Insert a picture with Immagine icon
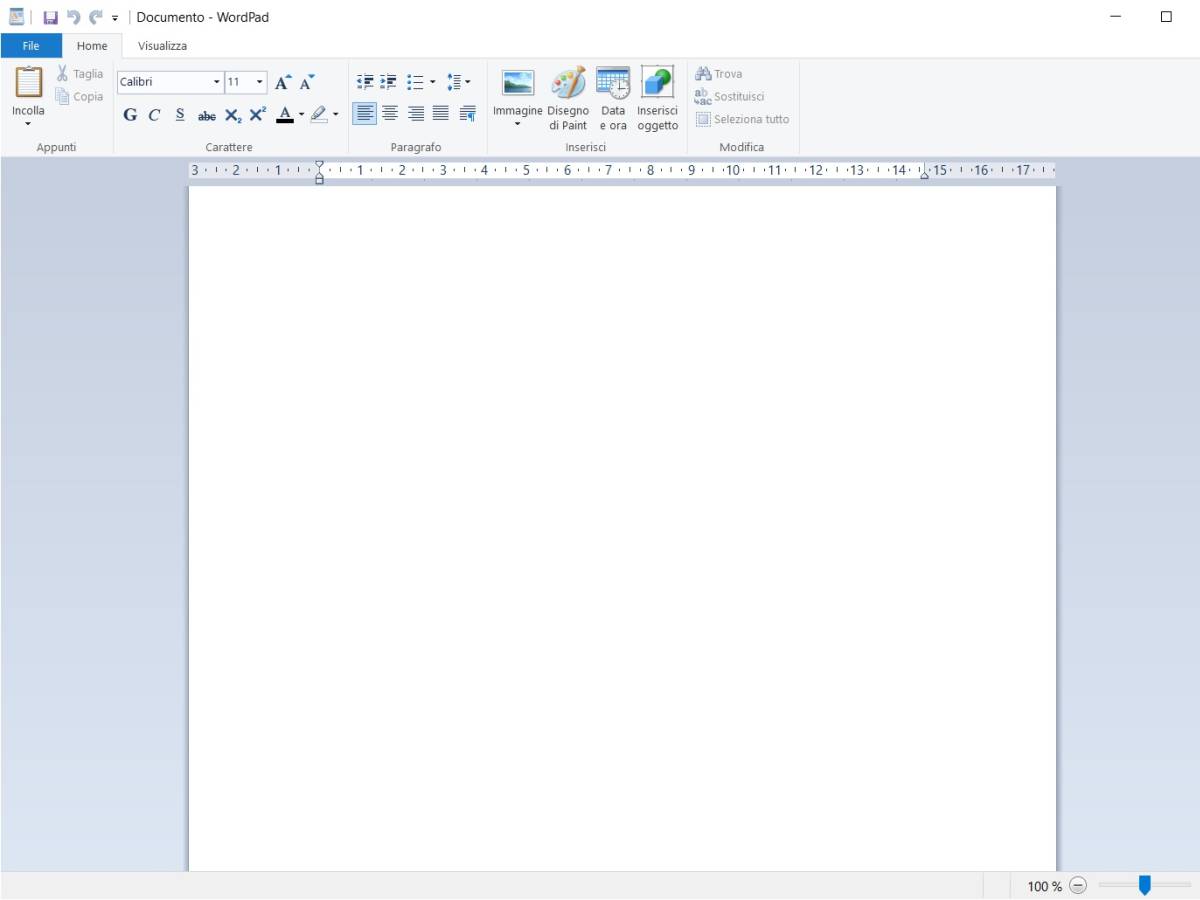Screen dimensions: 1200x900 click(518, 83)
